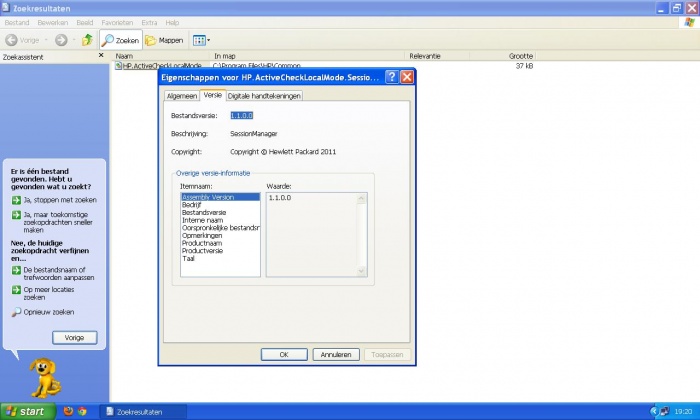
Task: Sort results by Relevantie column
Action: (437, 56)
